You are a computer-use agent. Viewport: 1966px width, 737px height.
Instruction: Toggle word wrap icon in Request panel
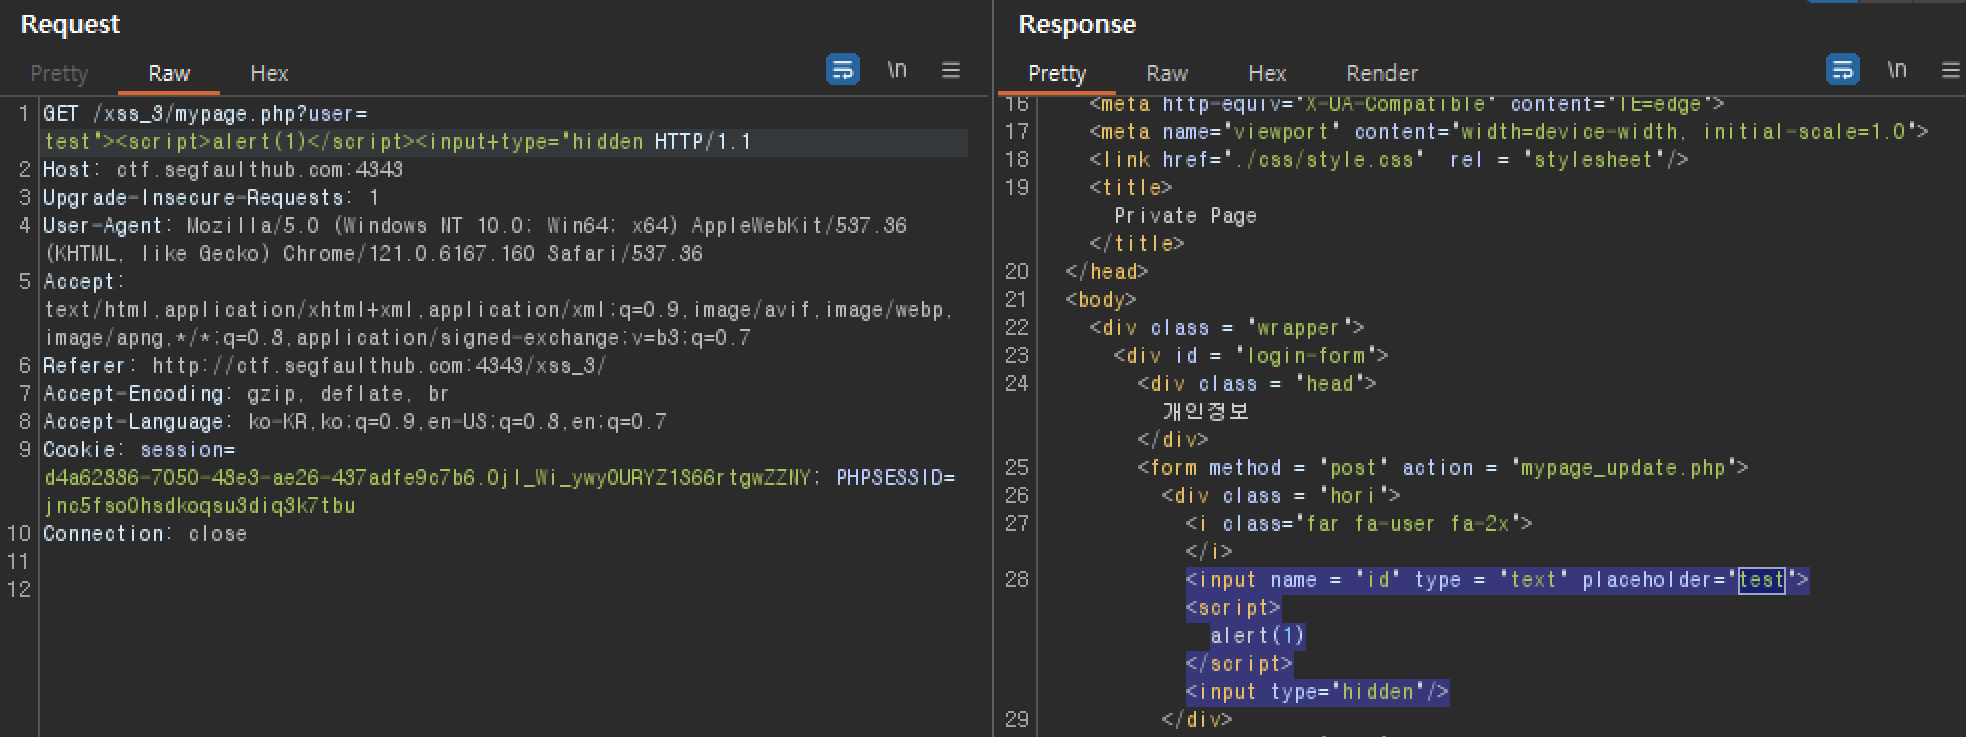tap(843, 69)
